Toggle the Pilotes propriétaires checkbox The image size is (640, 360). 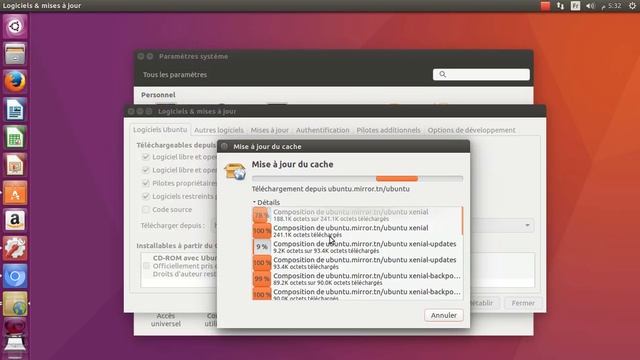tap(146, 183)
